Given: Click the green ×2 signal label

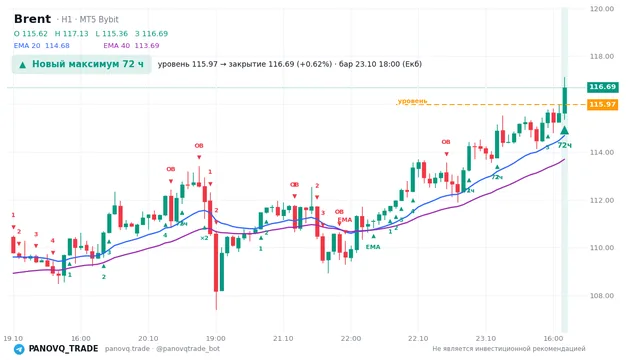Looking at the screenshot, I should pyautogui.click(x=204, y=238).
